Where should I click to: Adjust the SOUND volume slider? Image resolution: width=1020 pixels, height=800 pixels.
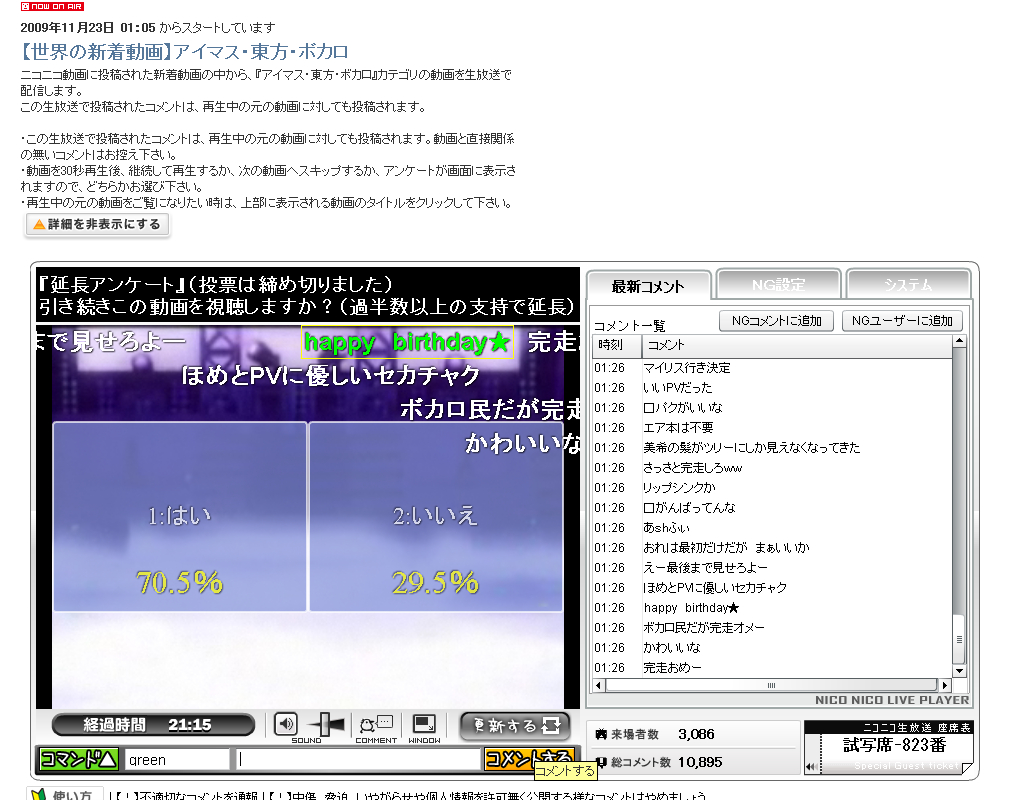[327, 724]
